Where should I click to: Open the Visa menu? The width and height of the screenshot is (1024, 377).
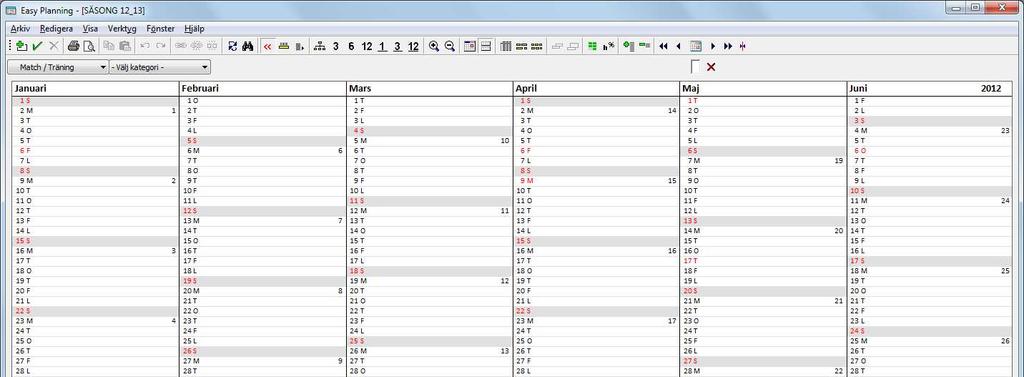pyautogui.click(x=90, y=29)
